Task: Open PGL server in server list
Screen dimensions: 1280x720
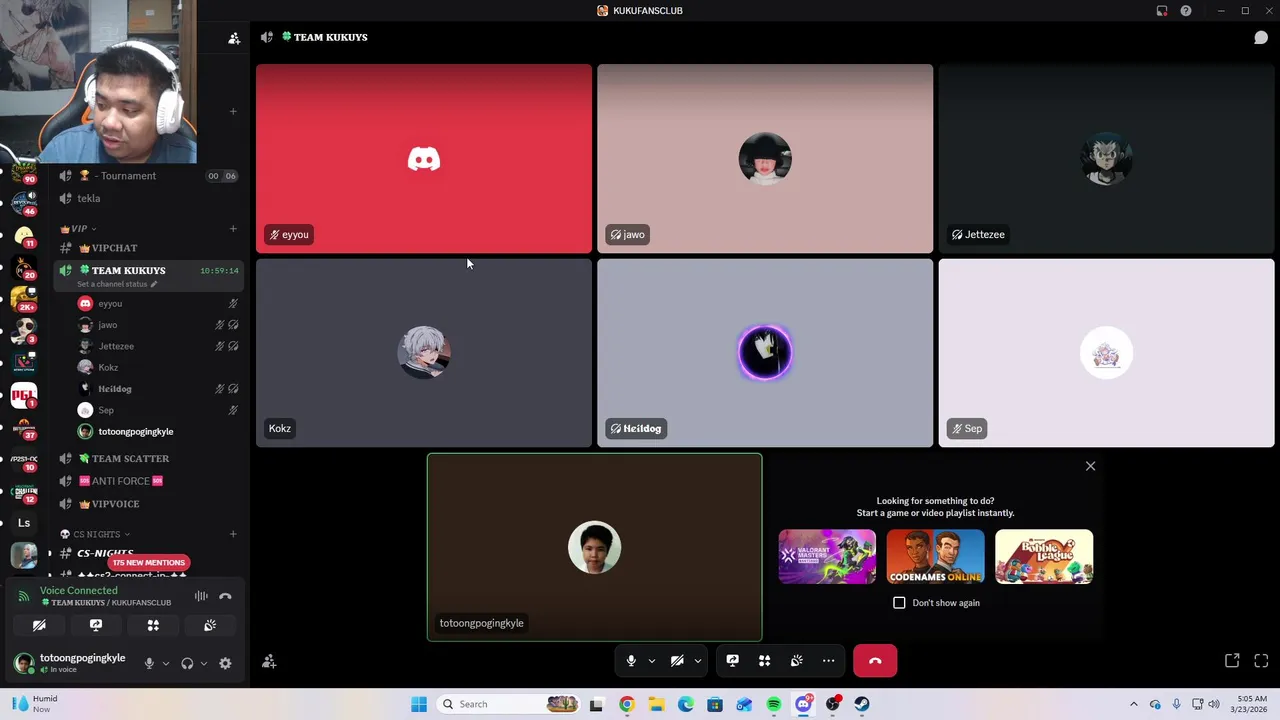Action: click(x=24, y=396)
